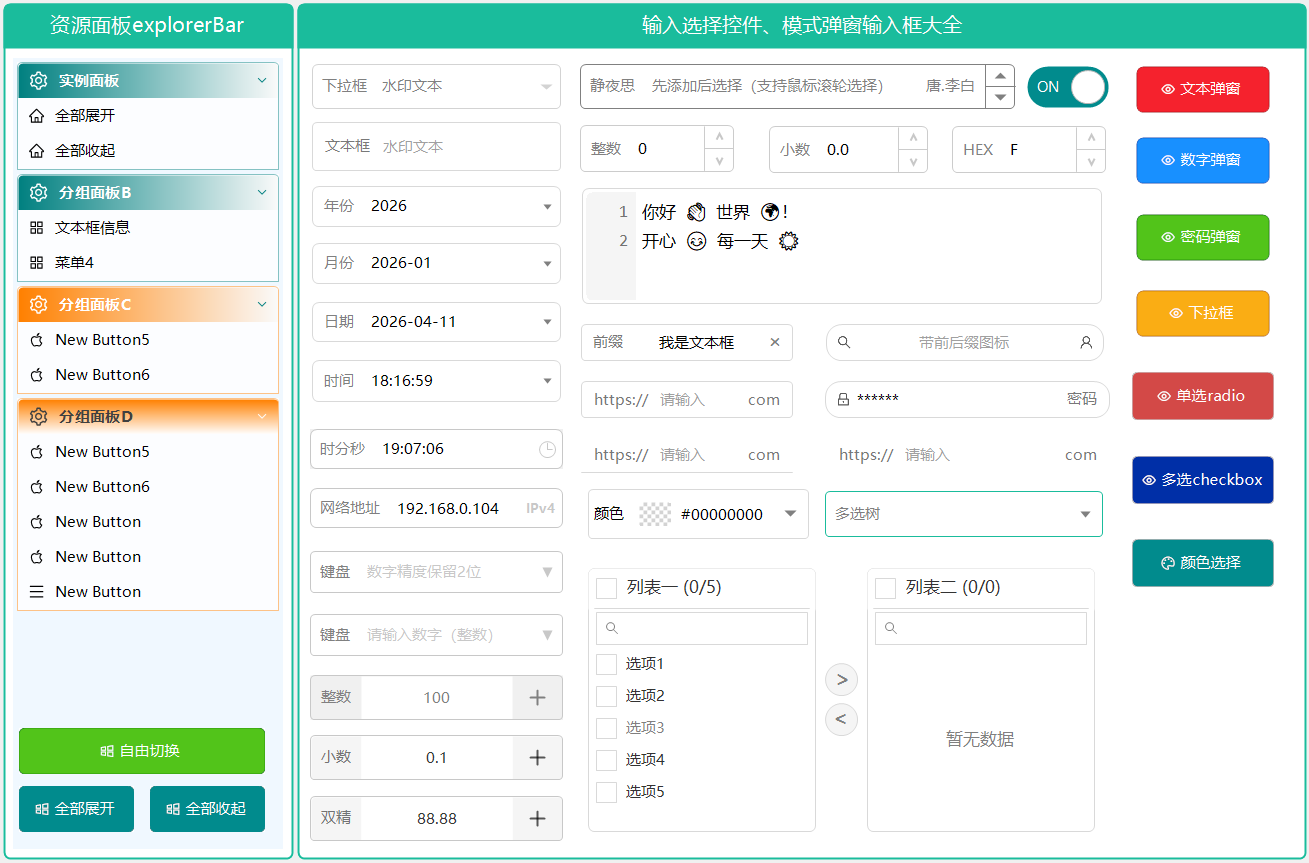
Task: Collapse the 分组面板C chevron
Action: [x=262, y=305]
